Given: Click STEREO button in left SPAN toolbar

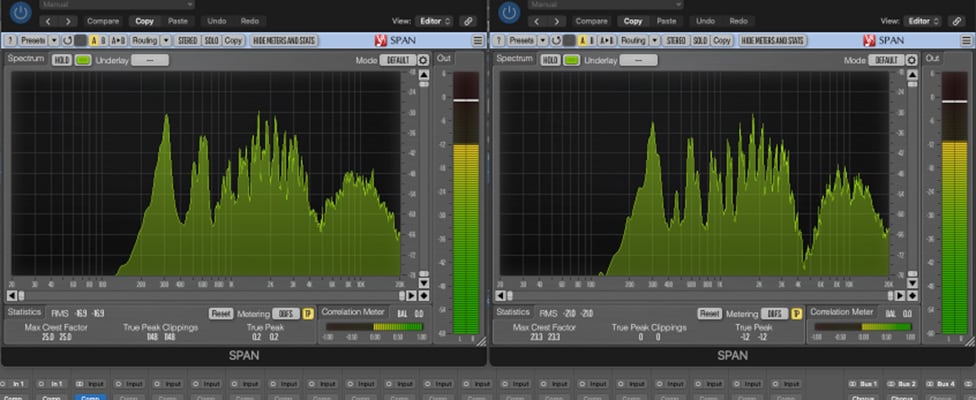Looking at the screenshot, I should (x=187, y=40).
